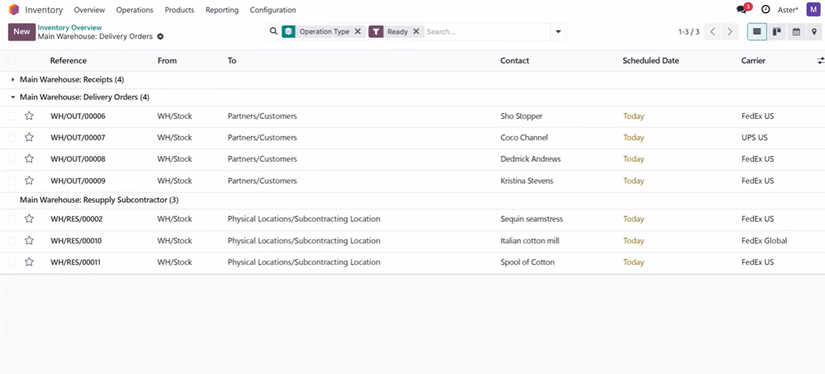Go to next page of records

tap(730, 32)
